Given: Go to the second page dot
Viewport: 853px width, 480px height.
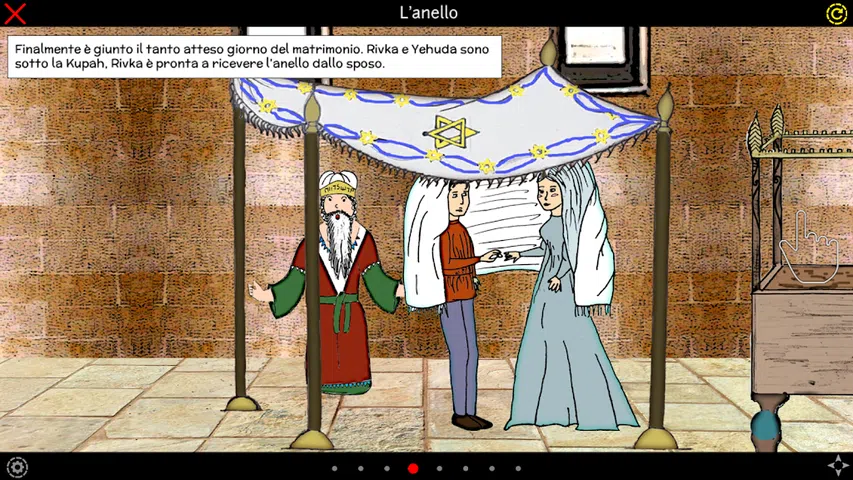Looking at the screenshot, I should point(361,468).
